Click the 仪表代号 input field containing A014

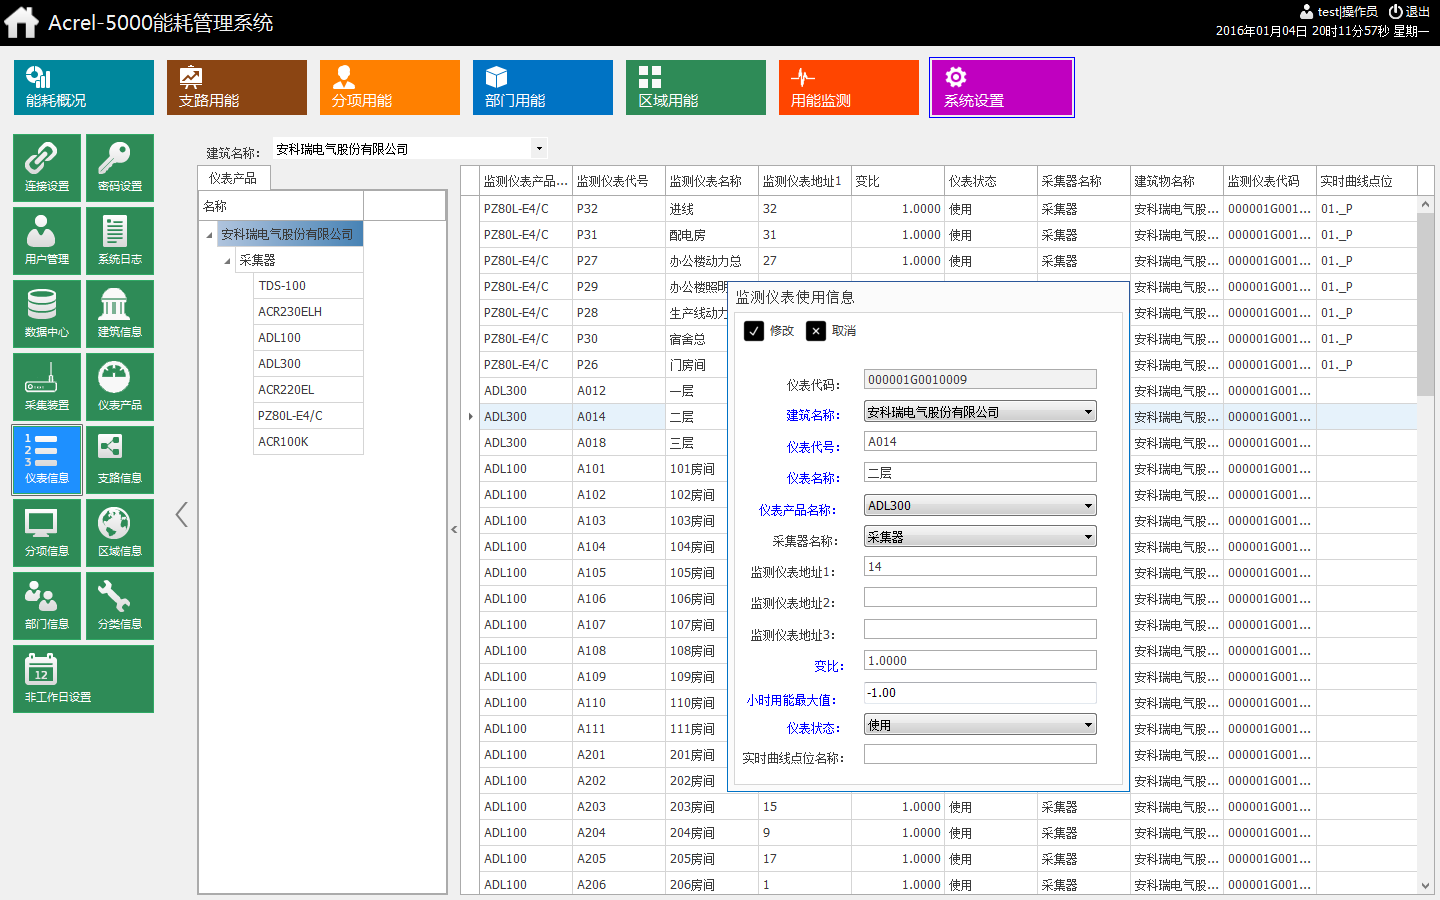click(x=979, y=442)
